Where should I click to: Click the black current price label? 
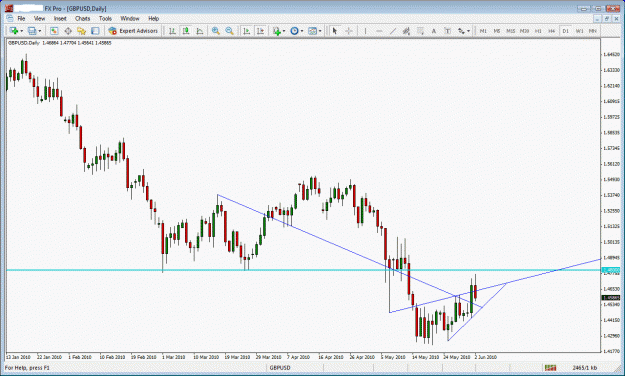(611, 298)
